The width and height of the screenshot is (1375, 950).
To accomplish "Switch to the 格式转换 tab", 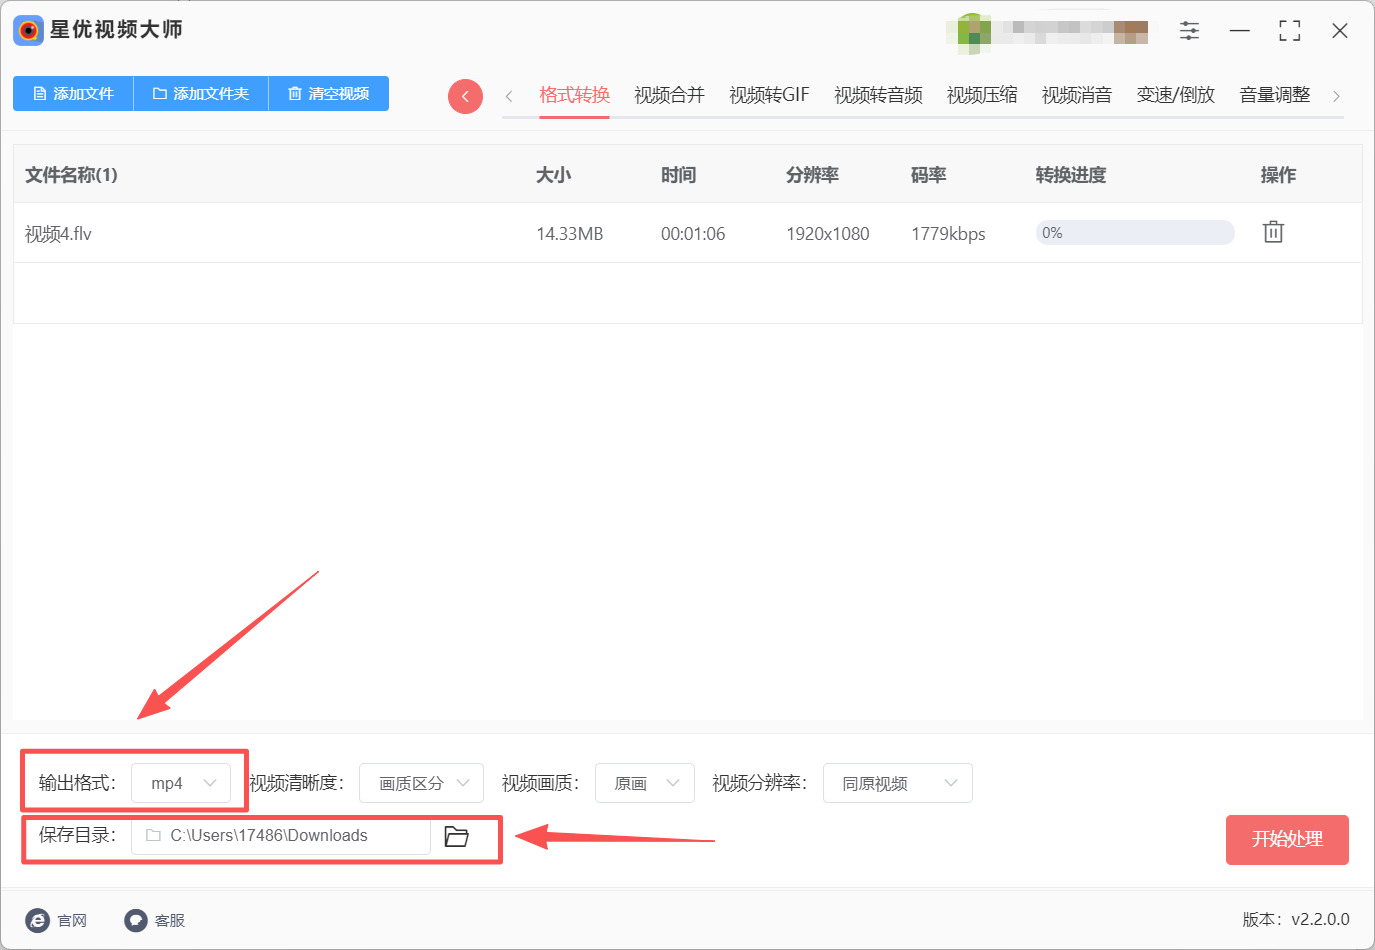I will pos(574,95).
